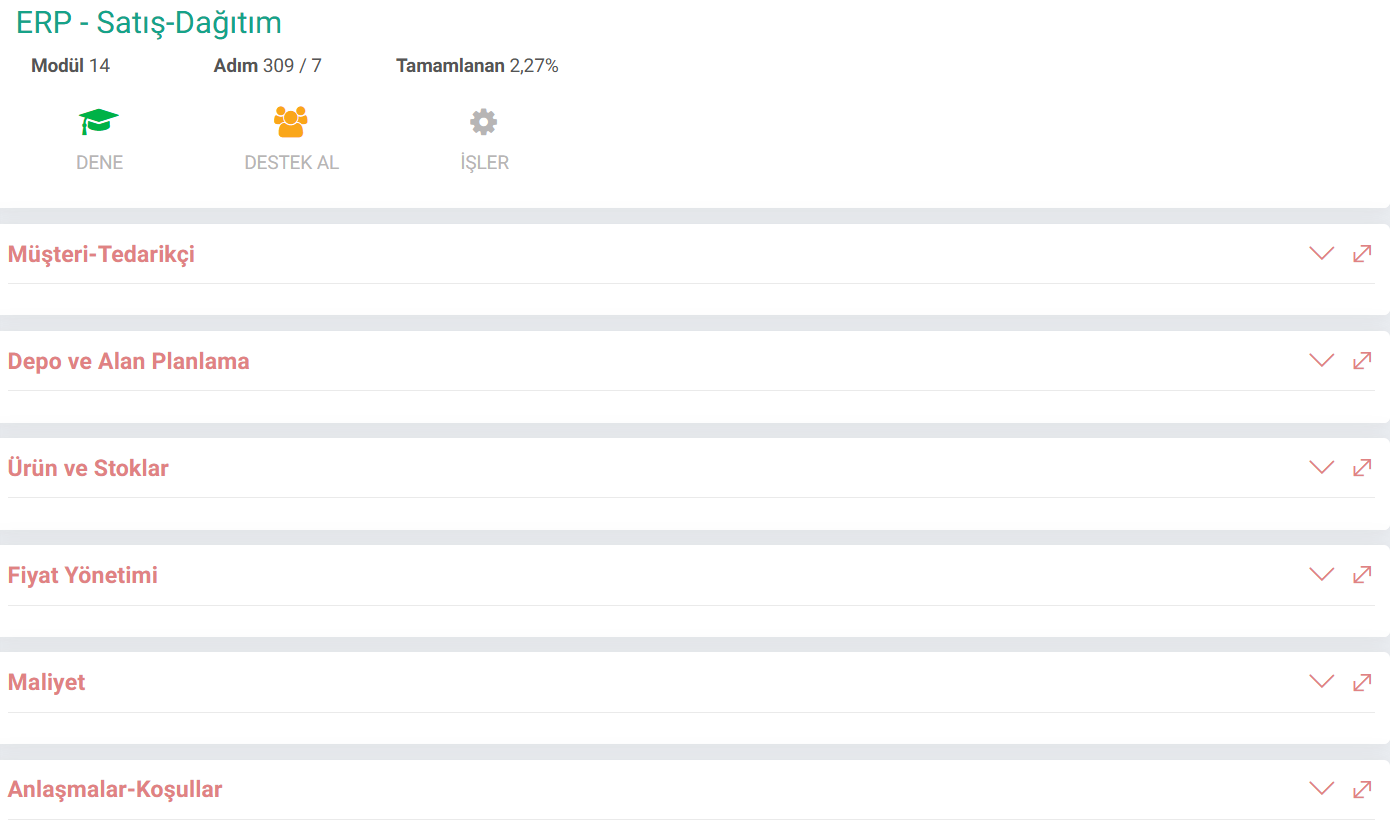Expand the Maliyet section chevron

pyautogui.click(x=1322, y=682)
